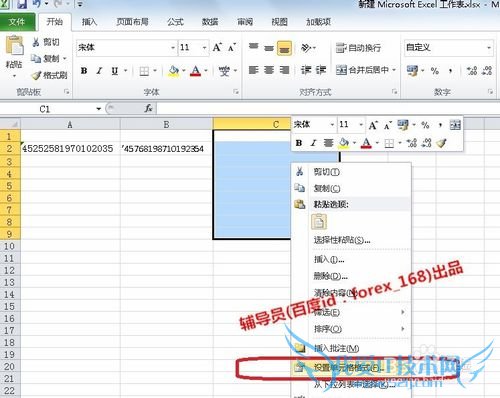Screen dimensions: 500x398
Task: Center text horizontally in ribbon
Action: coord(269,70)
